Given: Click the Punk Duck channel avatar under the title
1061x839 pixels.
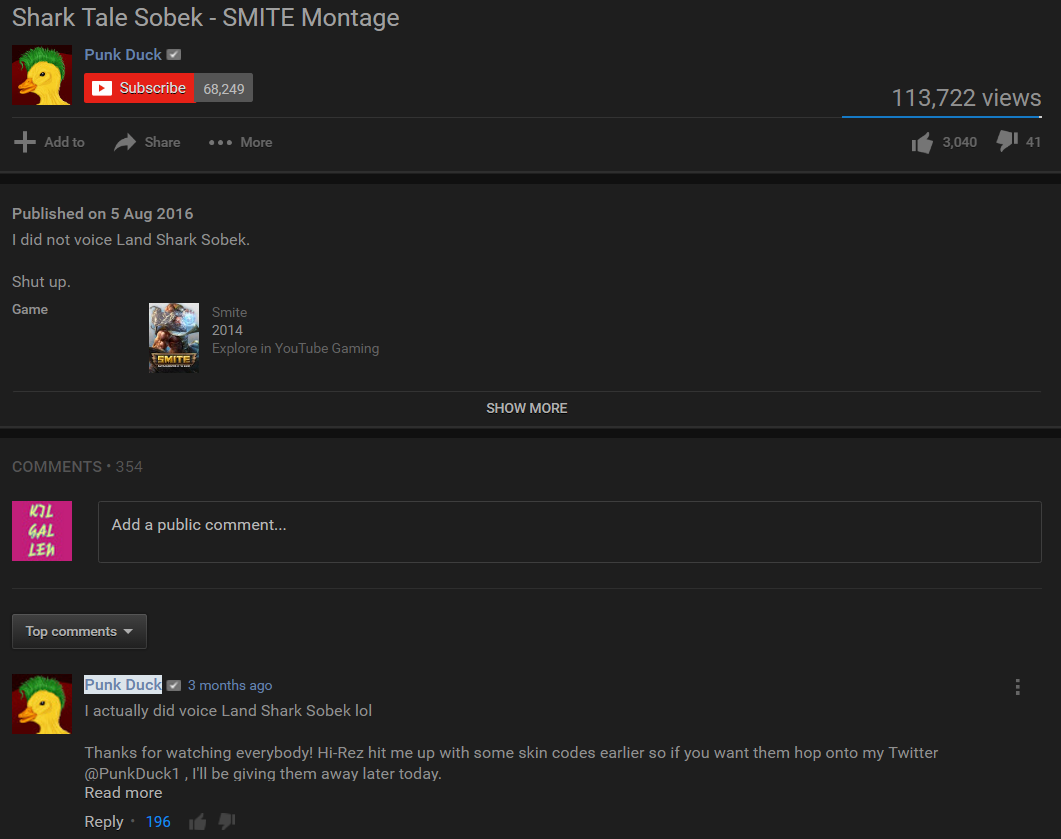Looking at the screenshot, I should coord(42,75).
